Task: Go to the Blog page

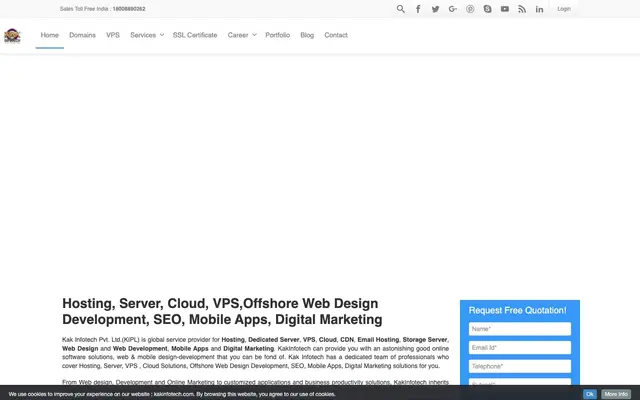Action: pos(307,35)
